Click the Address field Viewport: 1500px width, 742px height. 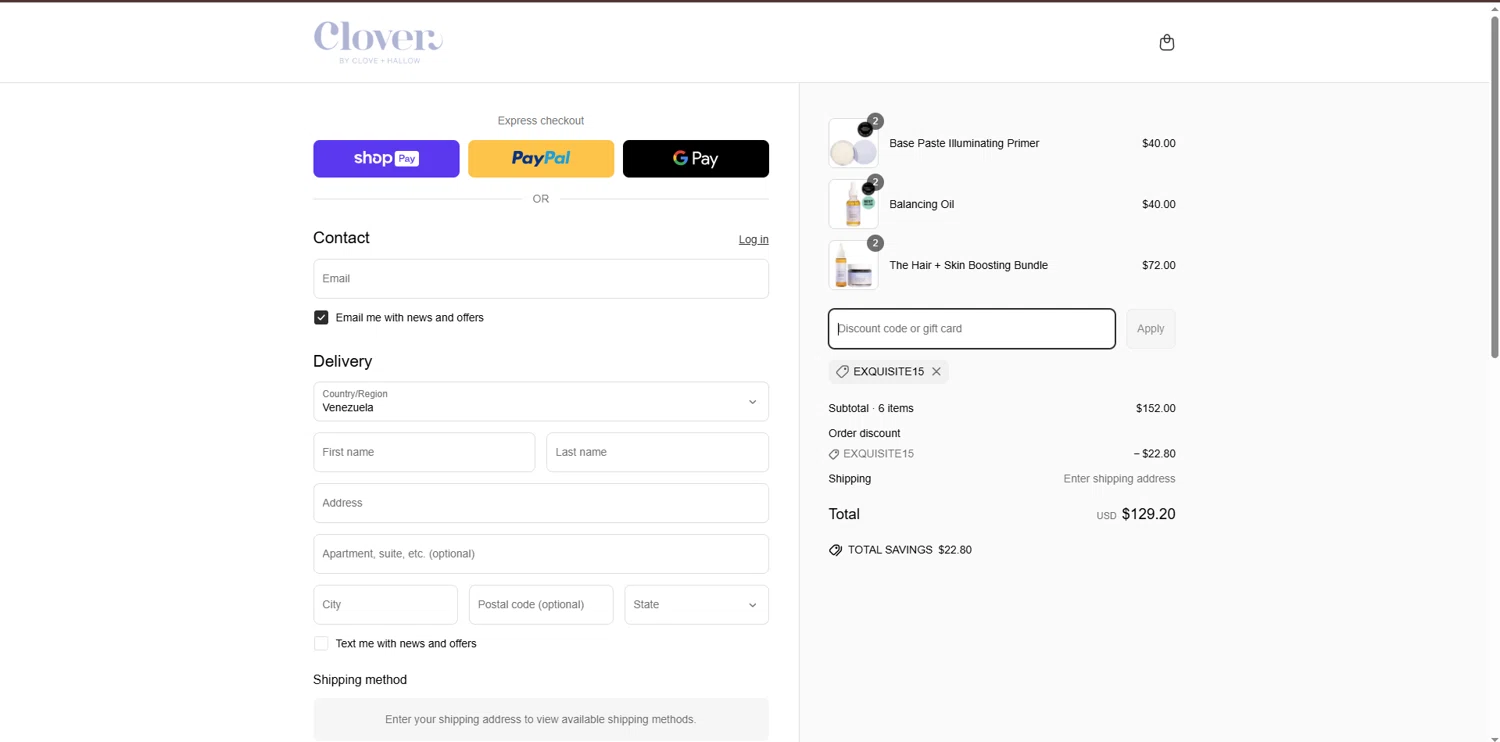pyautogui.click(x=541, y=503)
